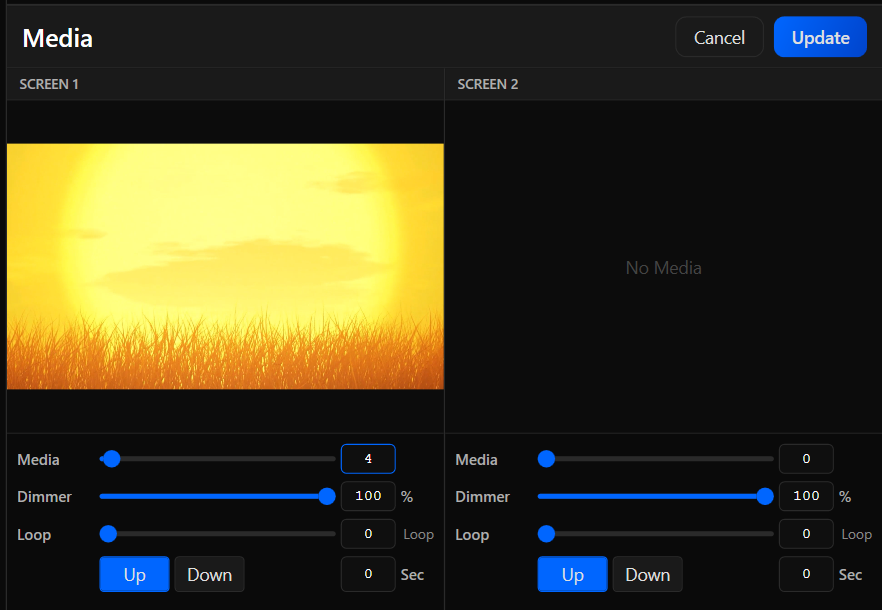Select the Media value field showing 4
The height and width of the screenshot is (610, 882).
point(368,459)
